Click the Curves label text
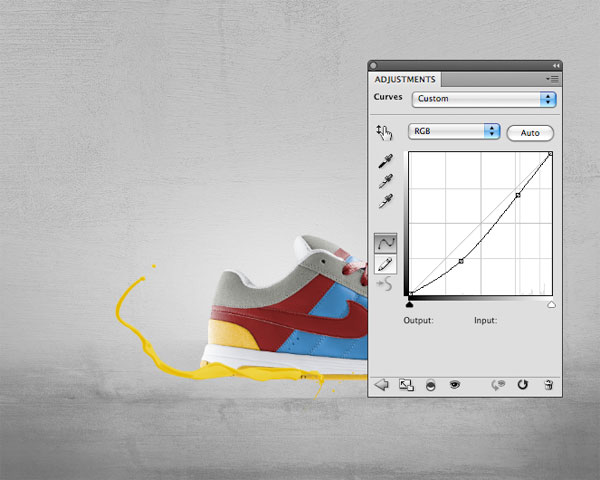 pyautogui.click(x=388, y=97)
